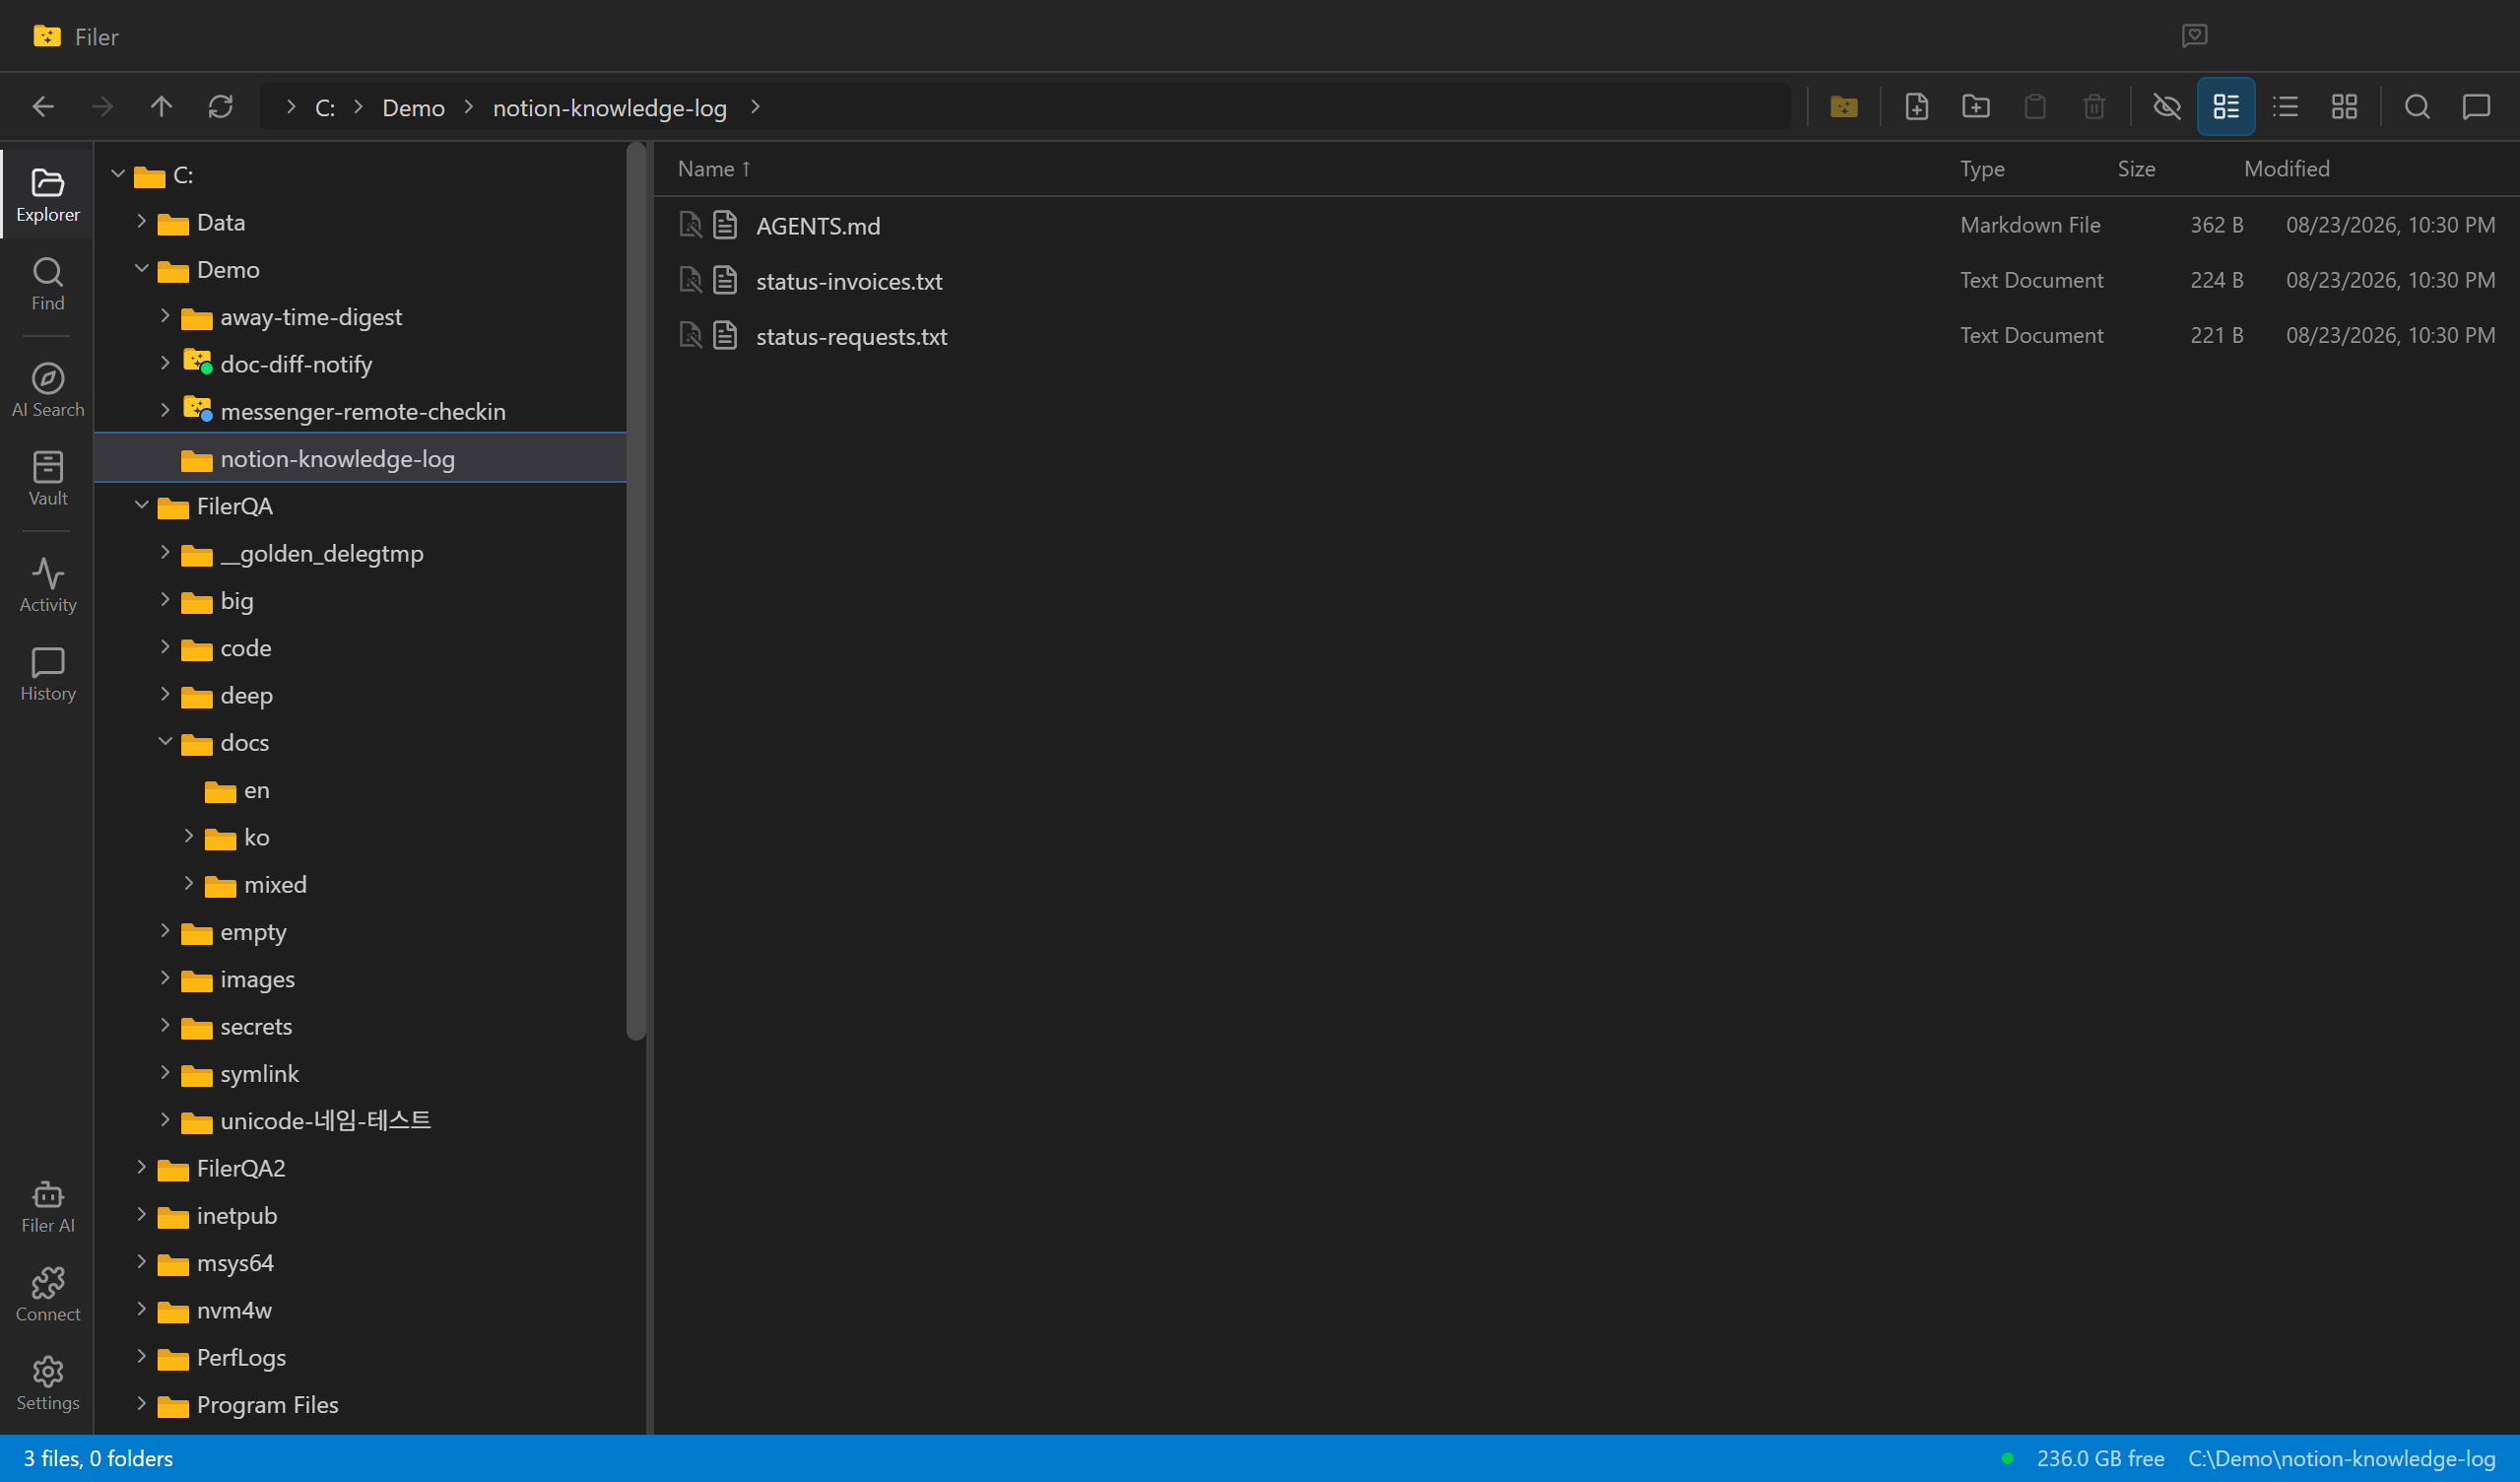The image size is (2520, 1482).
Task: Open the chat bubble toolbar icon
Action: pos(2476,107)
